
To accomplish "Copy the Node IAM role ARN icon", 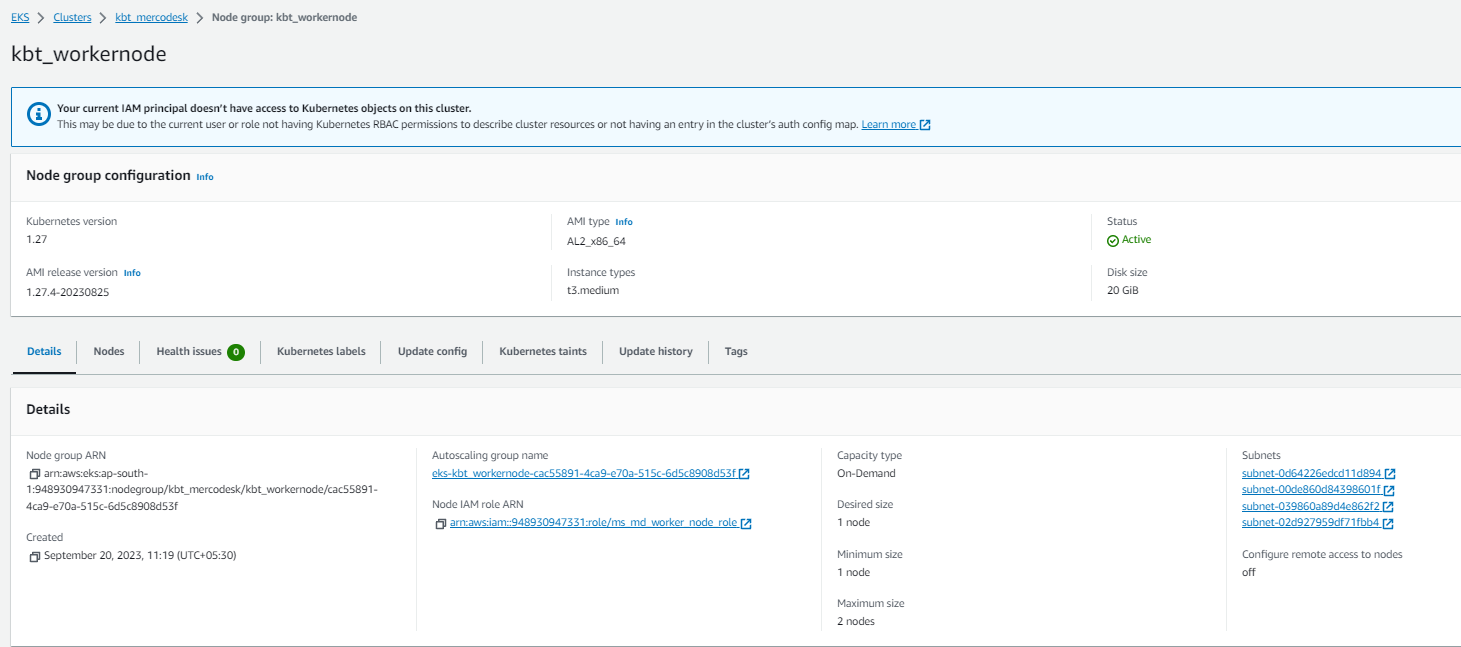I will 441,523.
